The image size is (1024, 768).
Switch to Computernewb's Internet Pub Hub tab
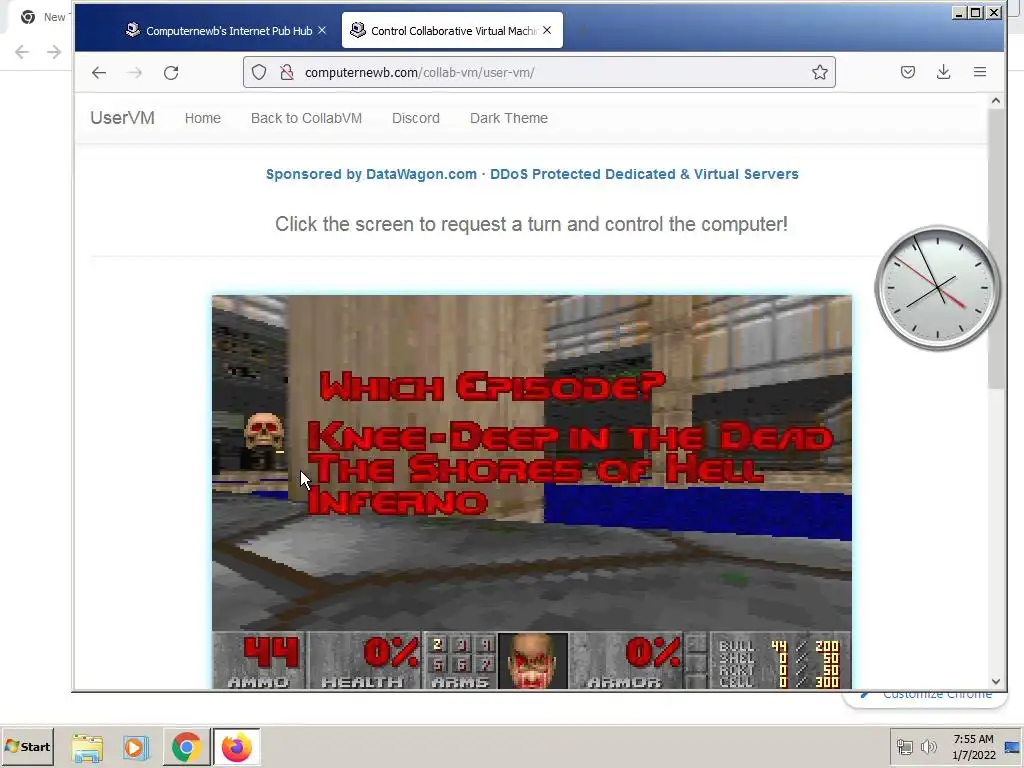coord(226,30)
